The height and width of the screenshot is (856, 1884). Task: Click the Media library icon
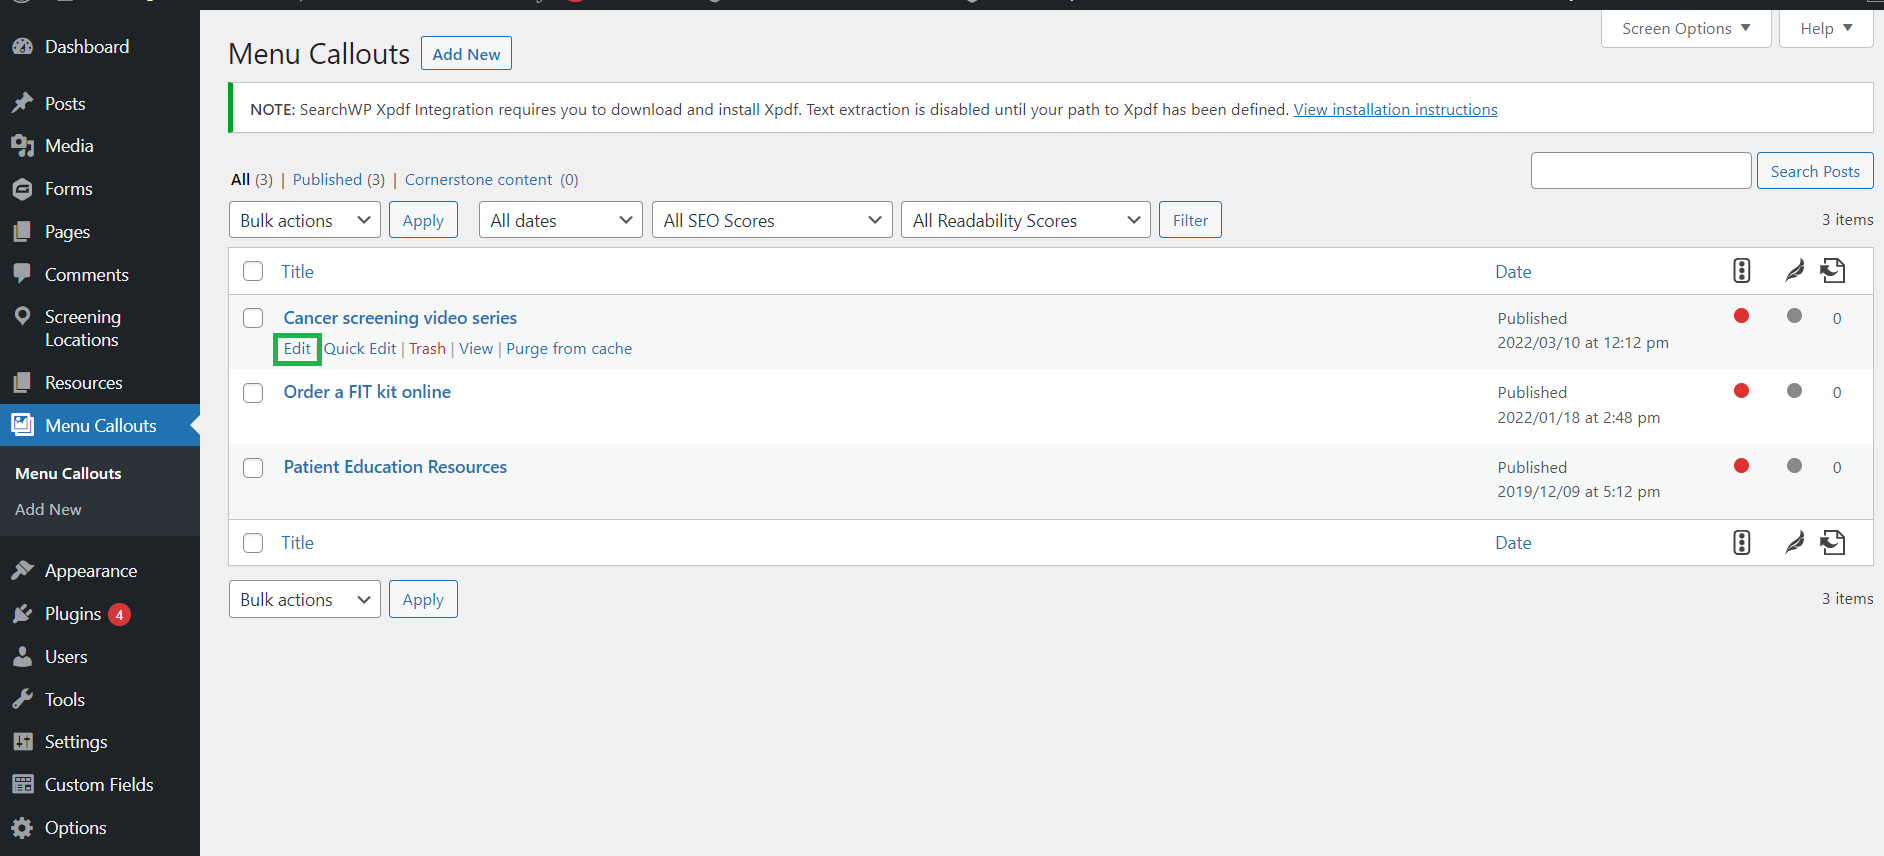pyautogui.click(x=22, y=146)
